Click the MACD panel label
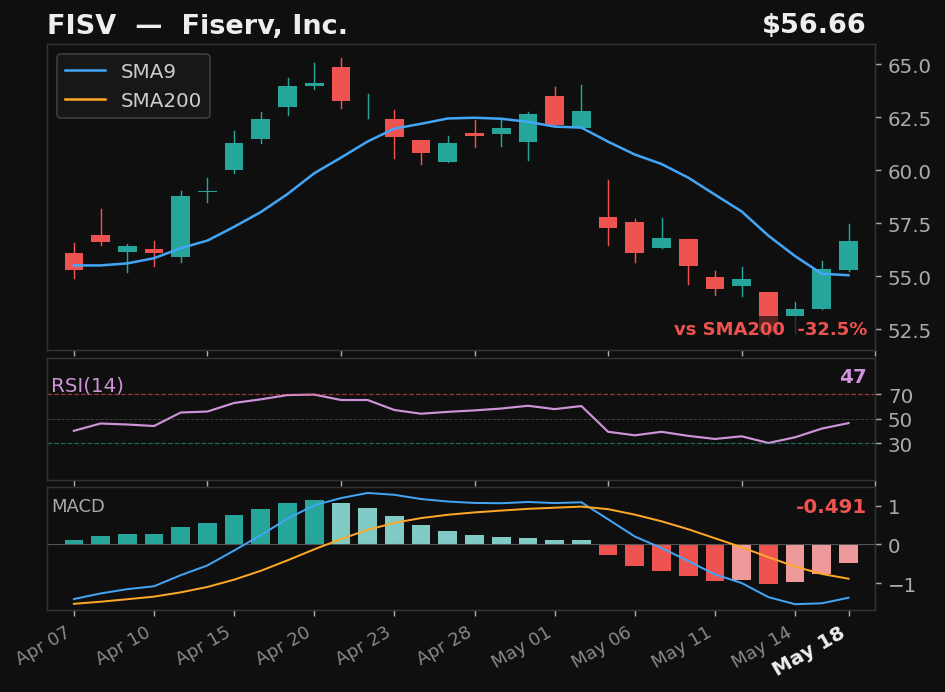945x692 pixels. click(x=78, y=506)
